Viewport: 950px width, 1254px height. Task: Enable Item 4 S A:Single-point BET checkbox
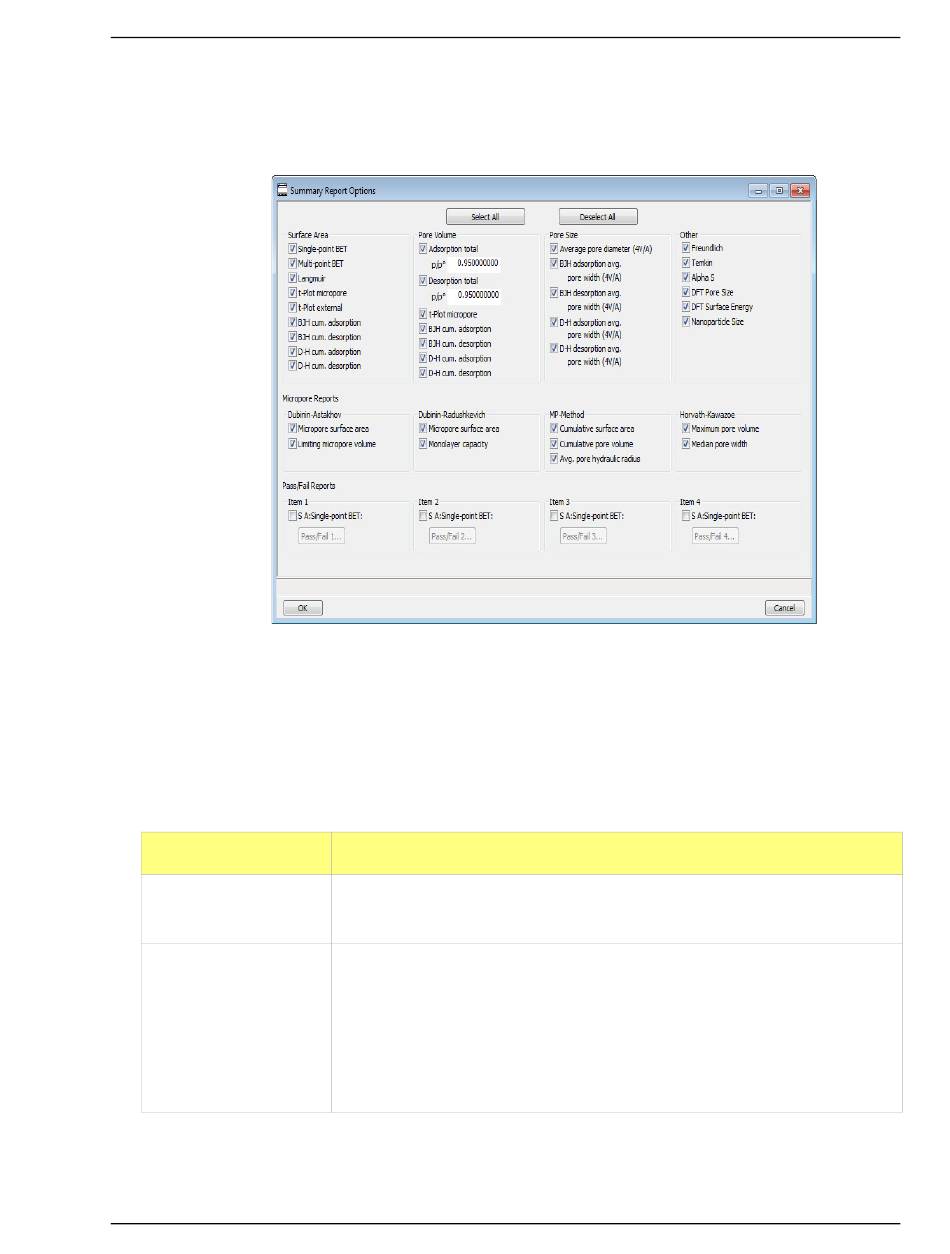pyautogui.click(x=686, y=516)
